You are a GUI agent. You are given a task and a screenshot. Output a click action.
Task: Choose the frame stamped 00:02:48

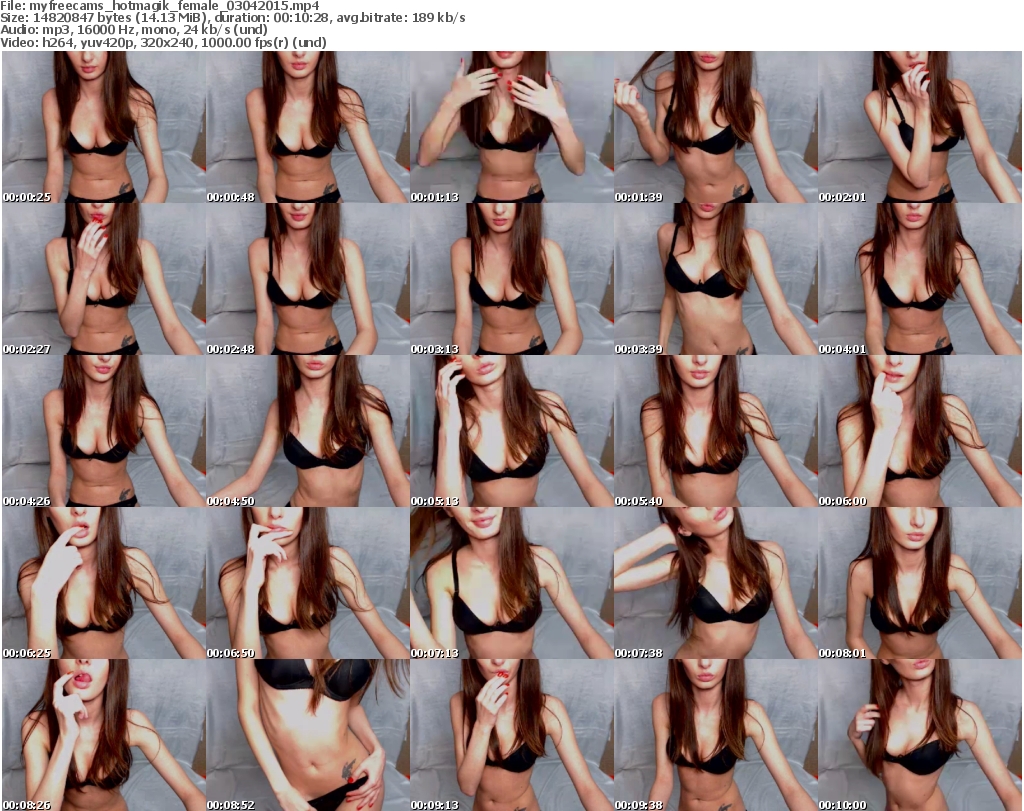tap(307, 279)
